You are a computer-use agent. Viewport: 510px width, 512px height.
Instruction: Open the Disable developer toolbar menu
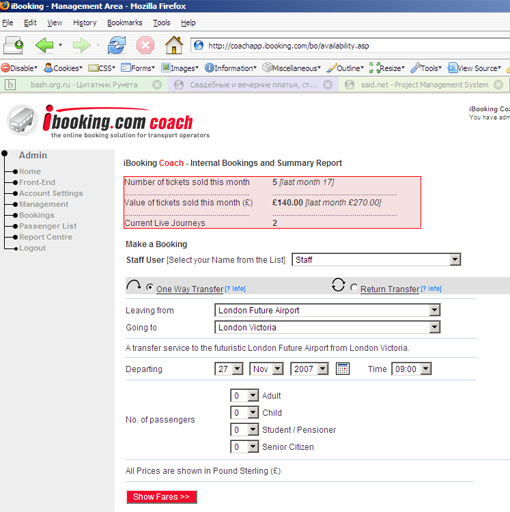[19, 68]
